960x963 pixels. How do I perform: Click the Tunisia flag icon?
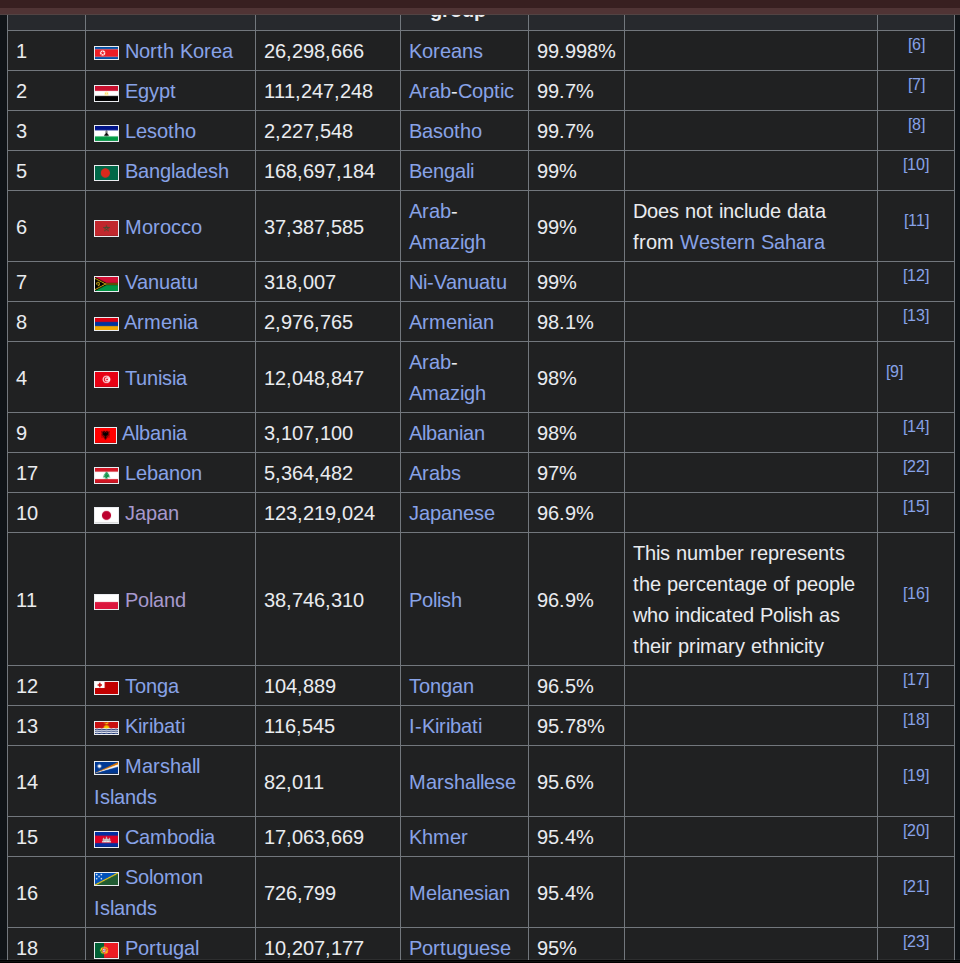point(106,380)
